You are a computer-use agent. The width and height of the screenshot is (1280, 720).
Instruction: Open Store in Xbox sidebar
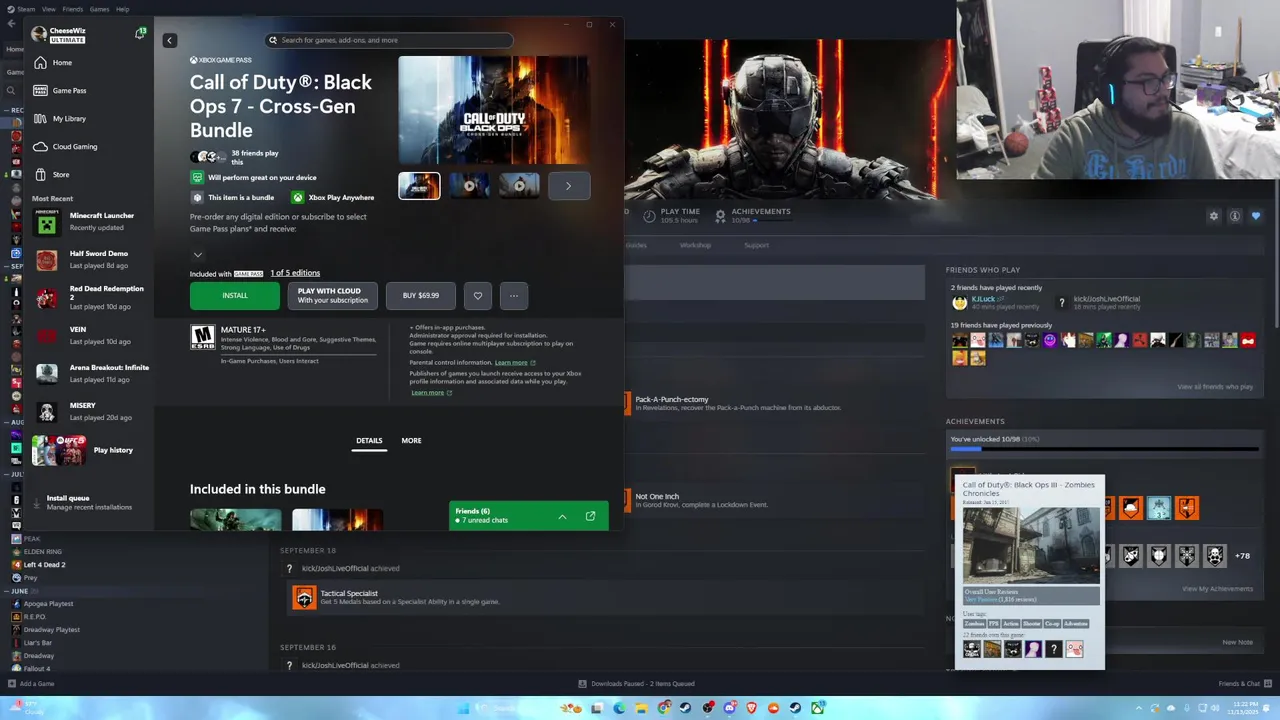click(61, 174)
